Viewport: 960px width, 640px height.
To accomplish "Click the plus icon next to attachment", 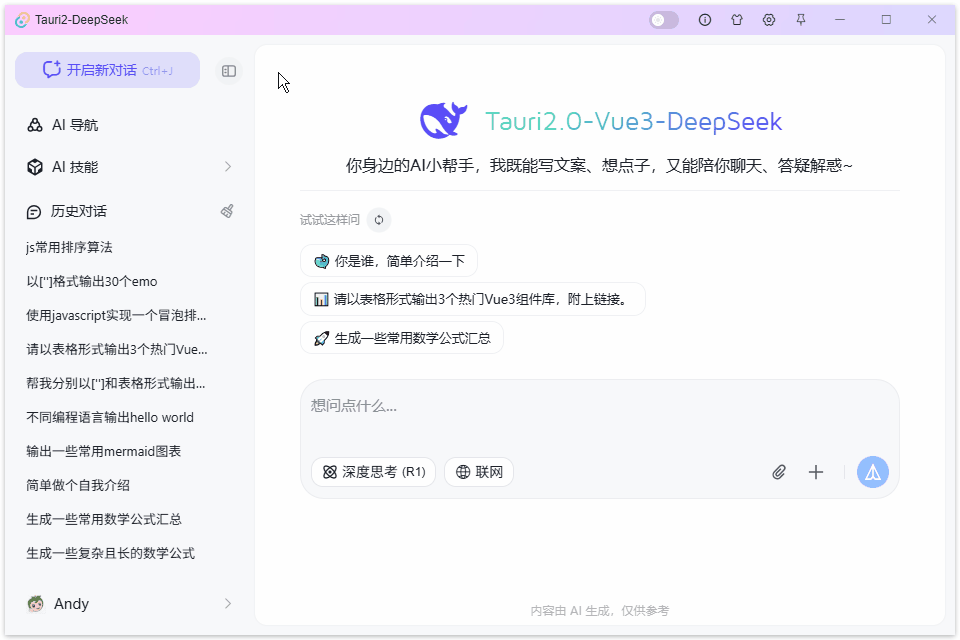I will [x=816, y=471].
